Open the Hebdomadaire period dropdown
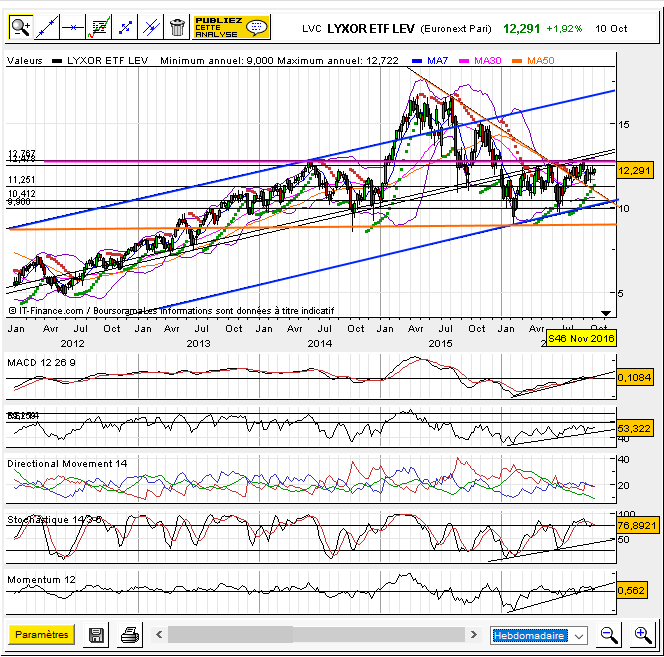664x657 pixels. point(540,635)
